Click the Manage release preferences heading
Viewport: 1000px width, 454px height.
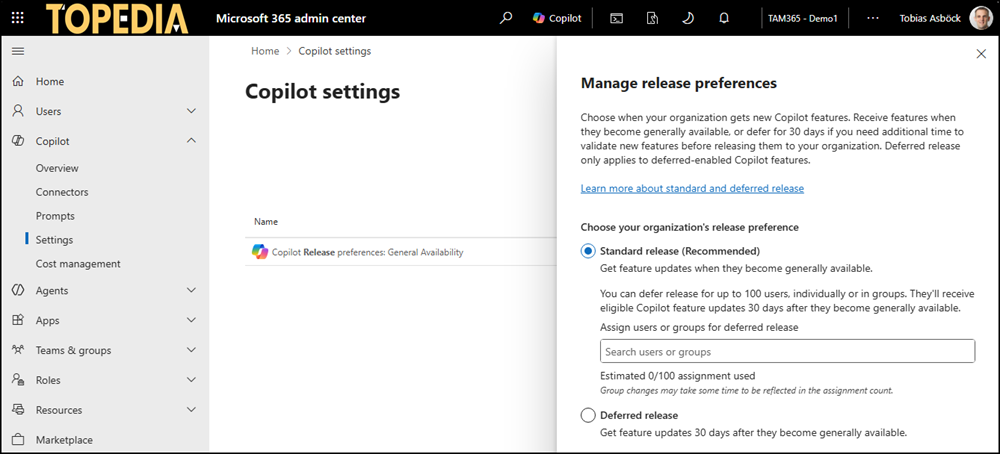tap(679, 83)
